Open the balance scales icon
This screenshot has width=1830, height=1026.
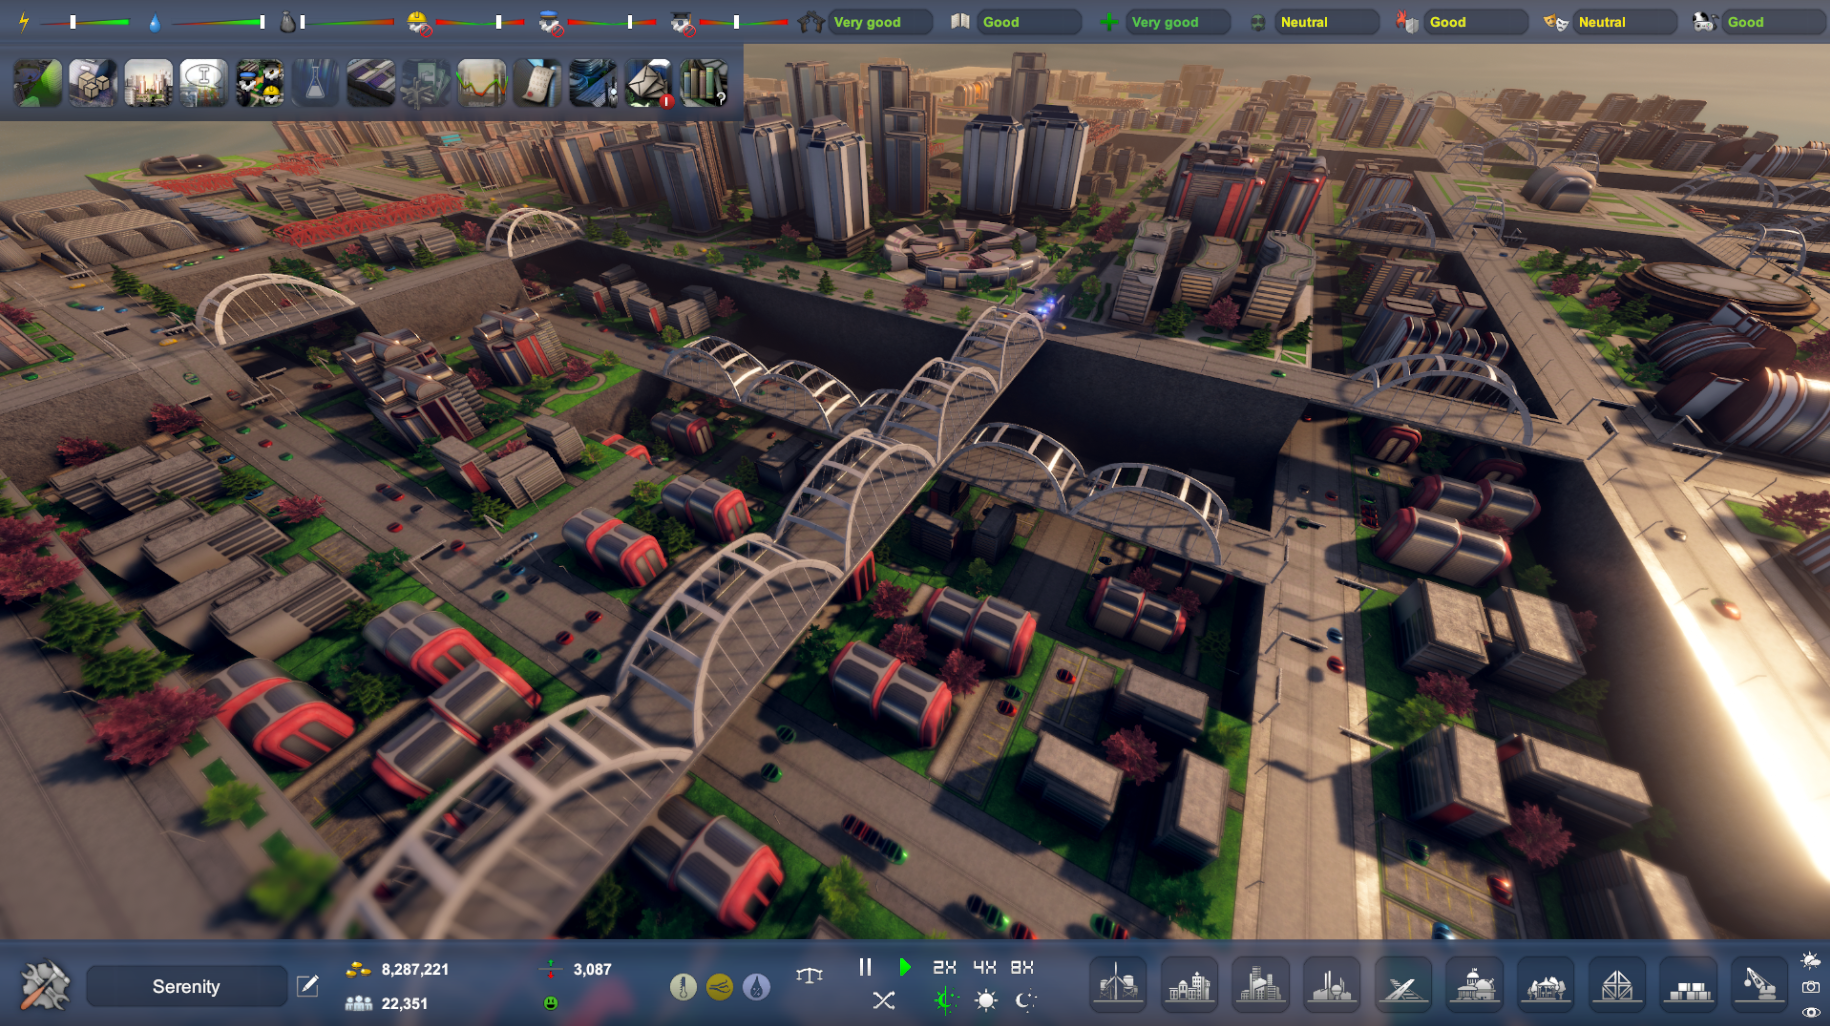809,975
